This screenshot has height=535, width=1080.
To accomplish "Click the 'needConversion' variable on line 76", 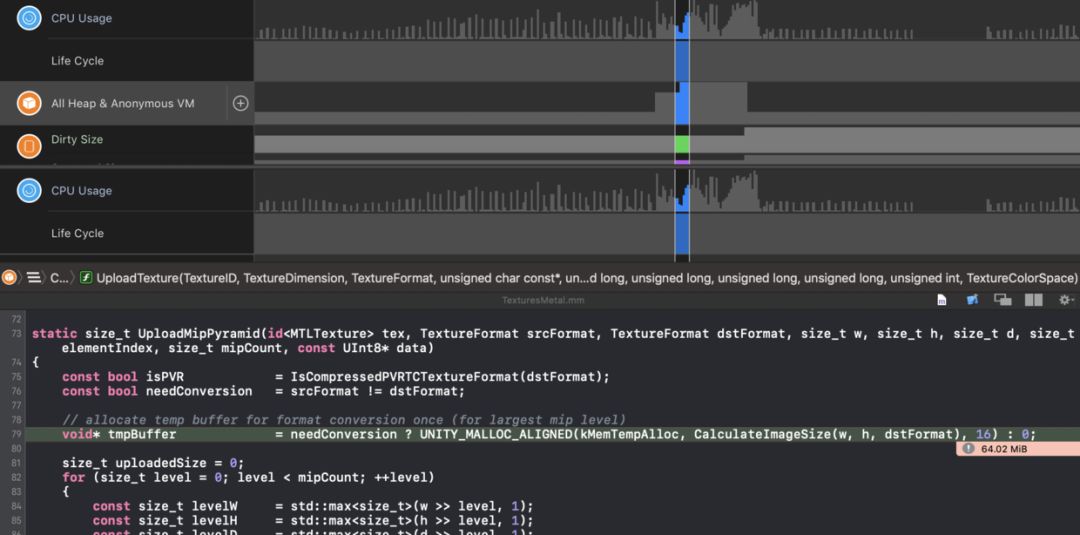I will pos(198,391).
